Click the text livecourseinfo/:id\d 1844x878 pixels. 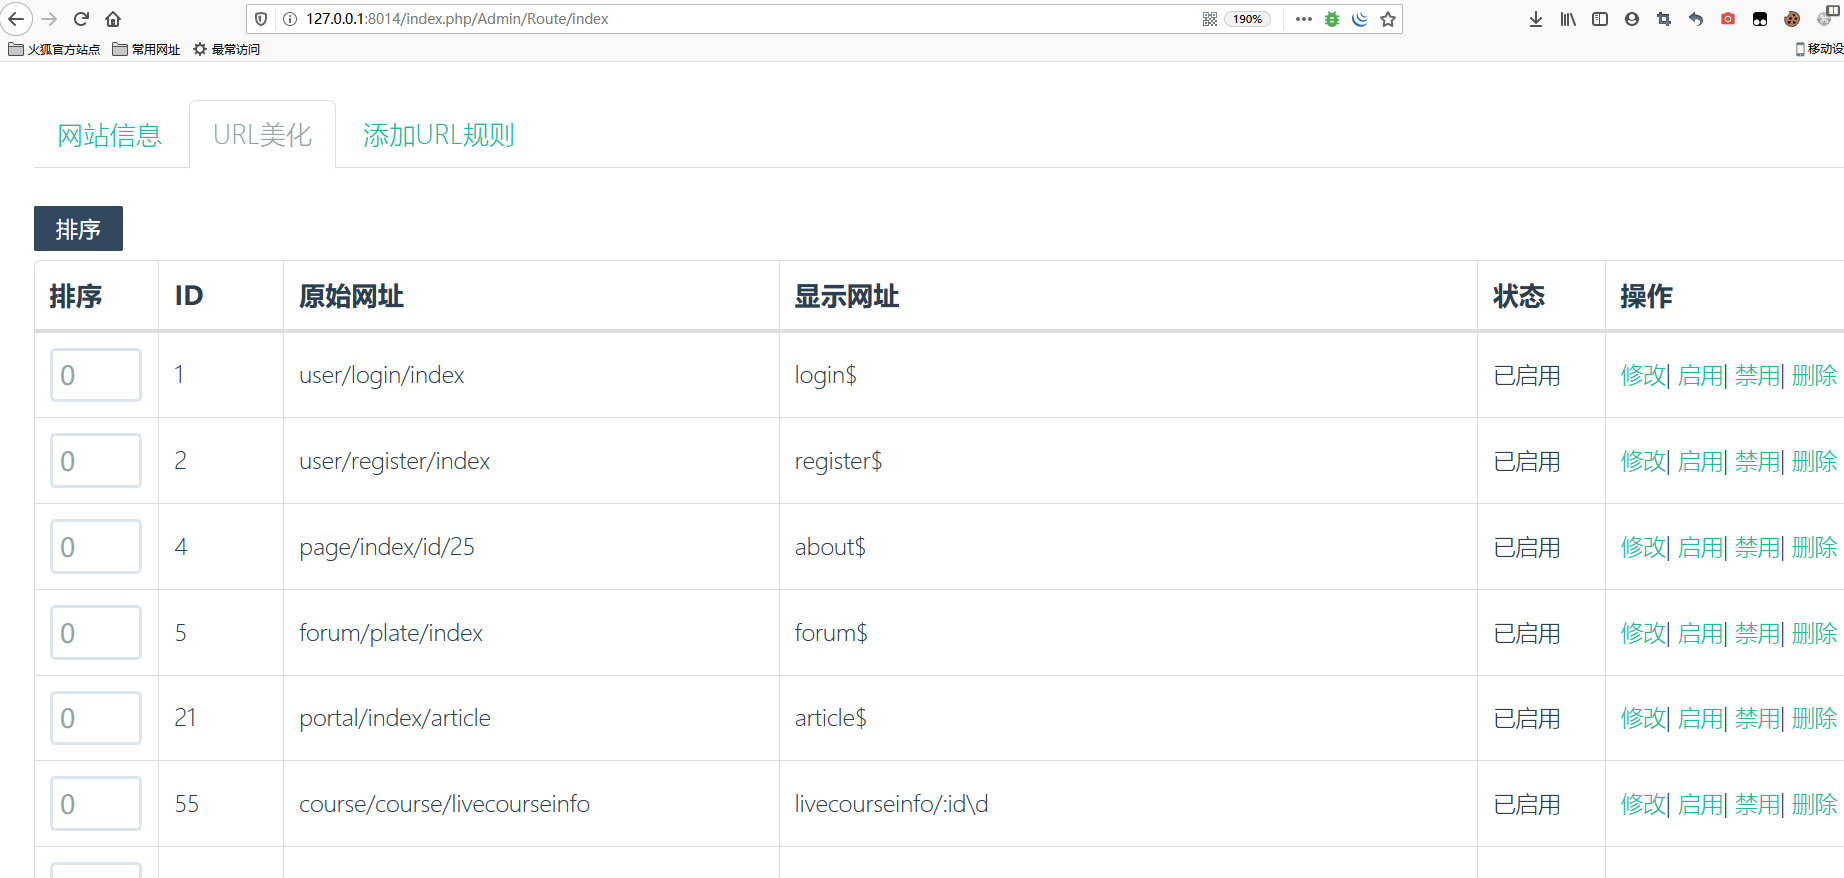click(x=891, y=804)
